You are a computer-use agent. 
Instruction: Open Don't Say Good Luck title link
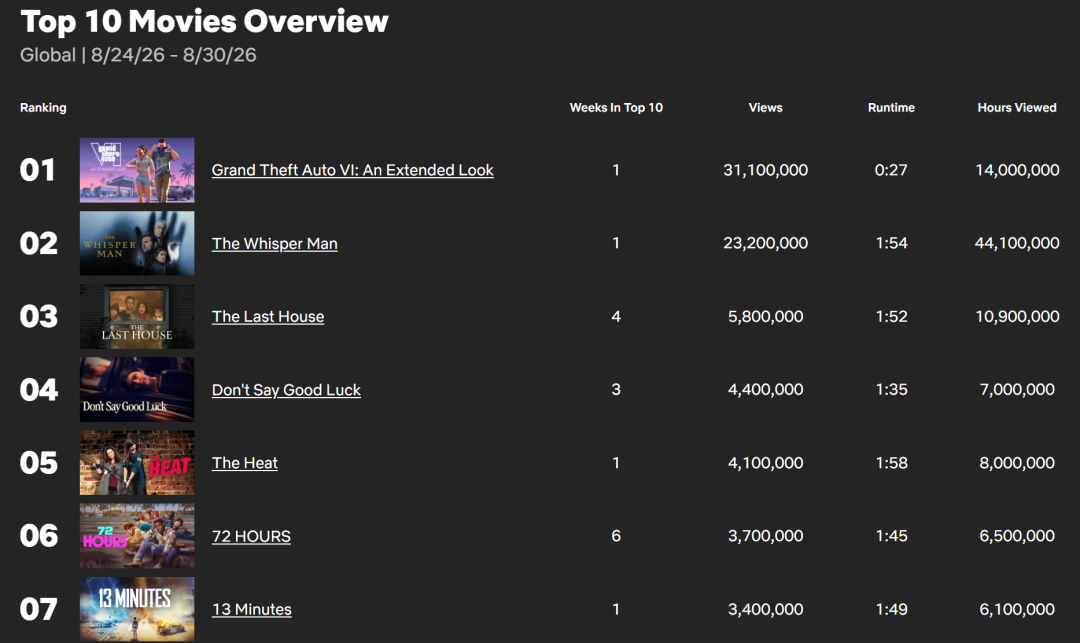tap(286, 390)
